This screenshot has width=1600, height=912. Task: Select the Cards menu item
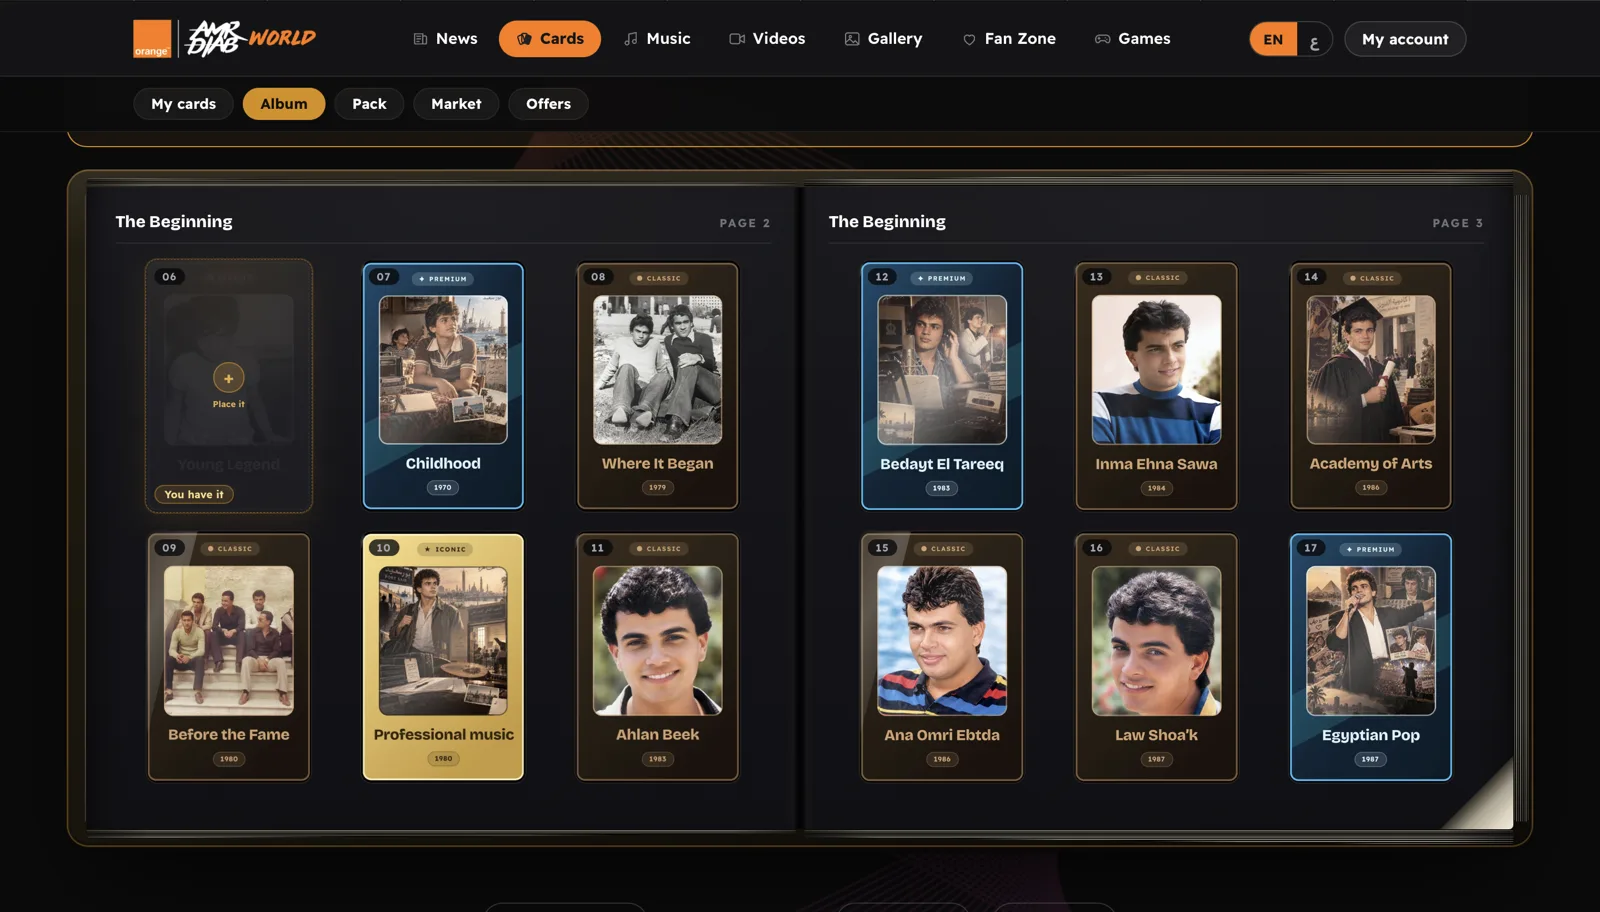tap(550, 39)
